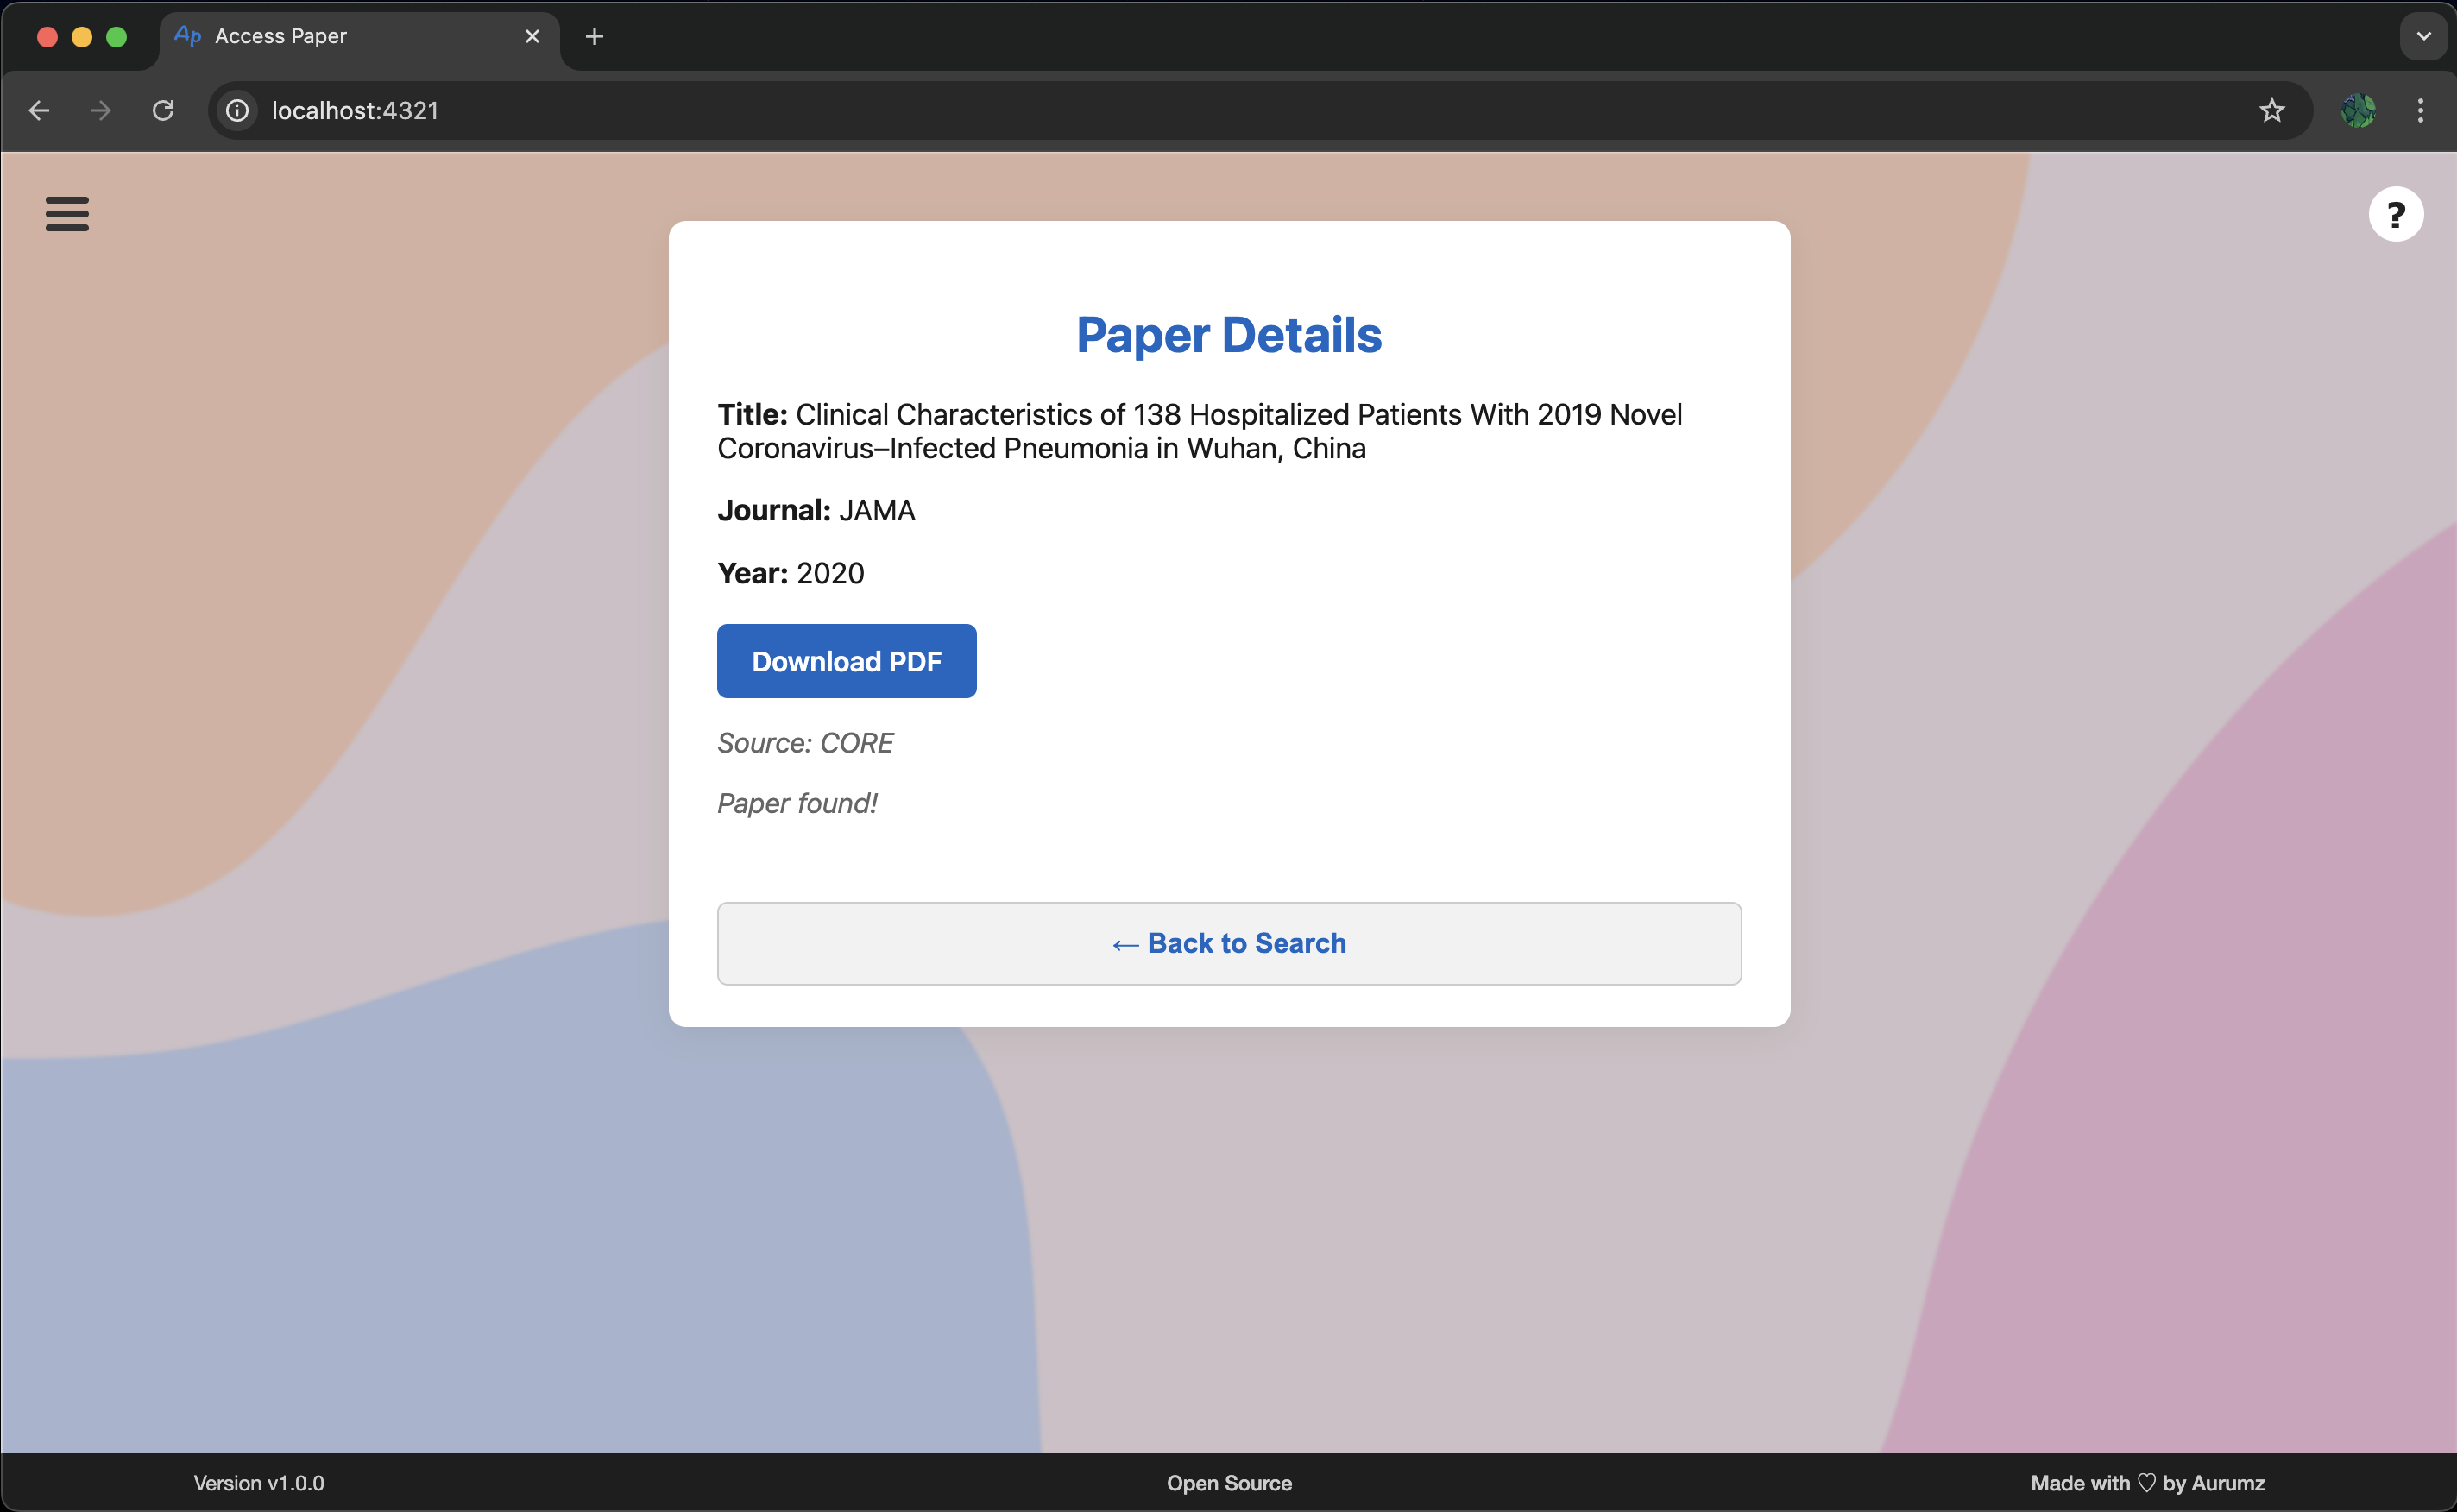The height and width of the screenshot is (1512, 2457).
Task: View site information icon
Action: [237, 110]
